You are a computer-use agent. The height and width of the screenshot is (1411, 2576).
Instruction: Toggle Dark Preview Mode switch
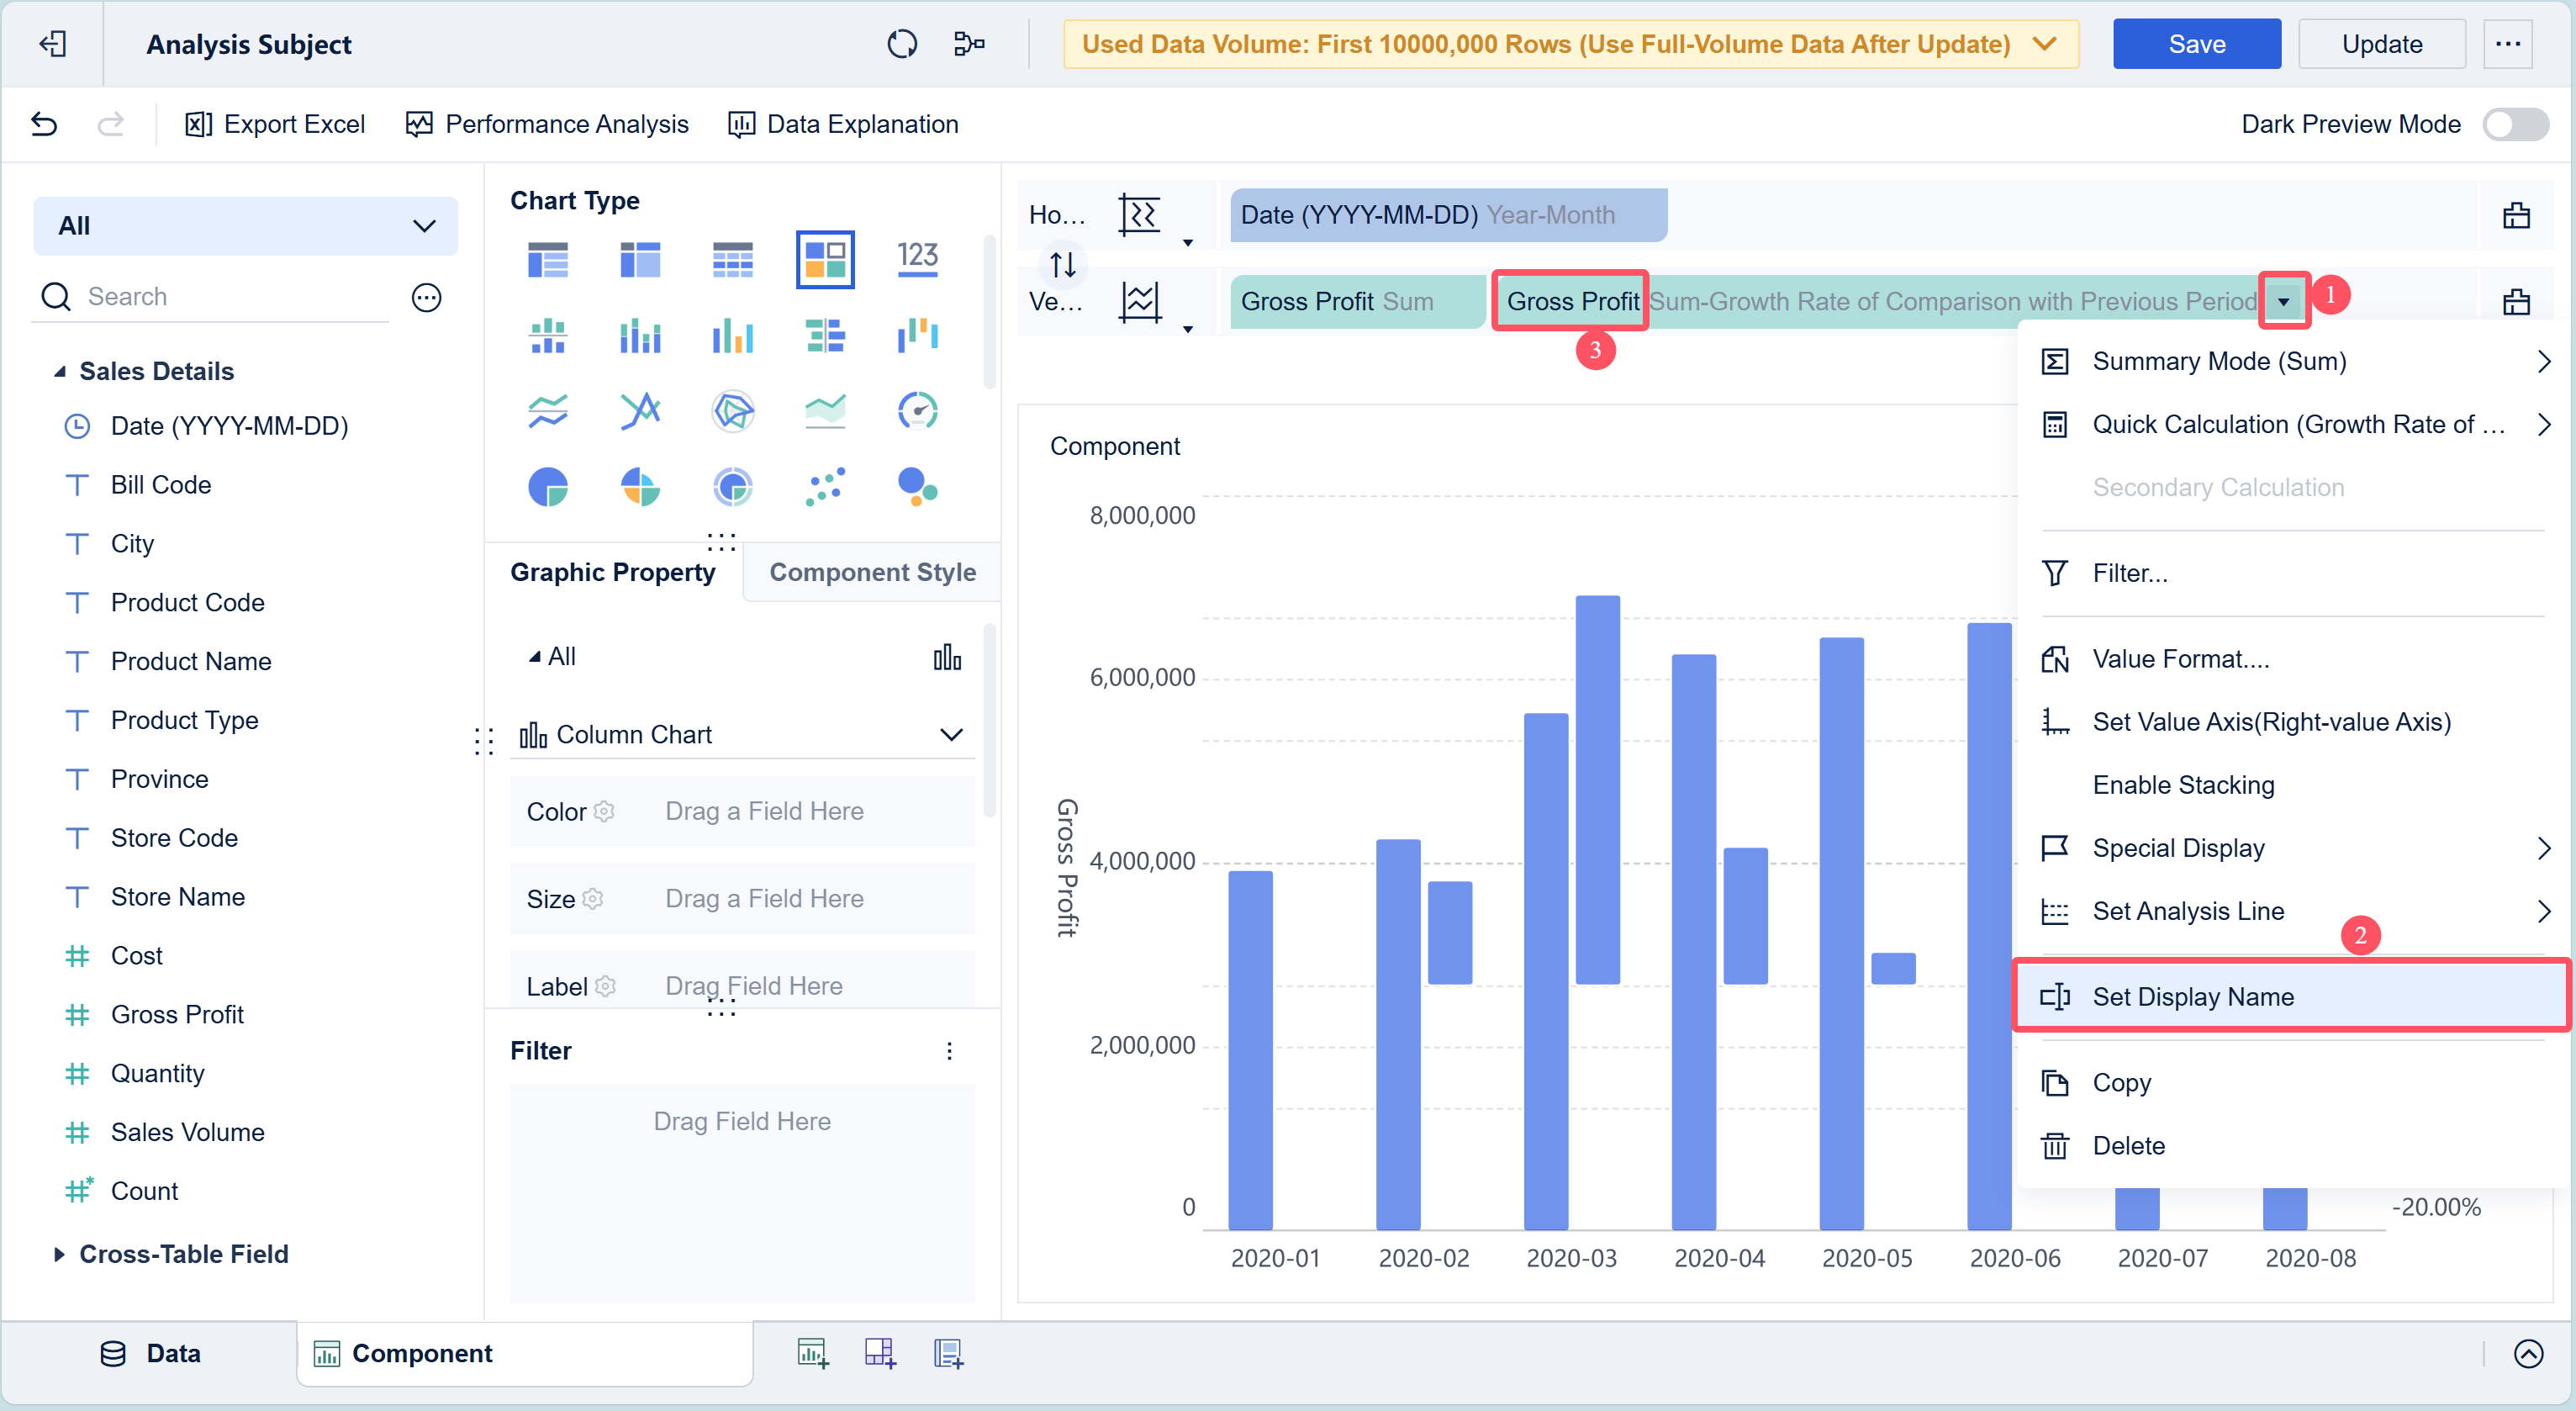coord(2515,124)
